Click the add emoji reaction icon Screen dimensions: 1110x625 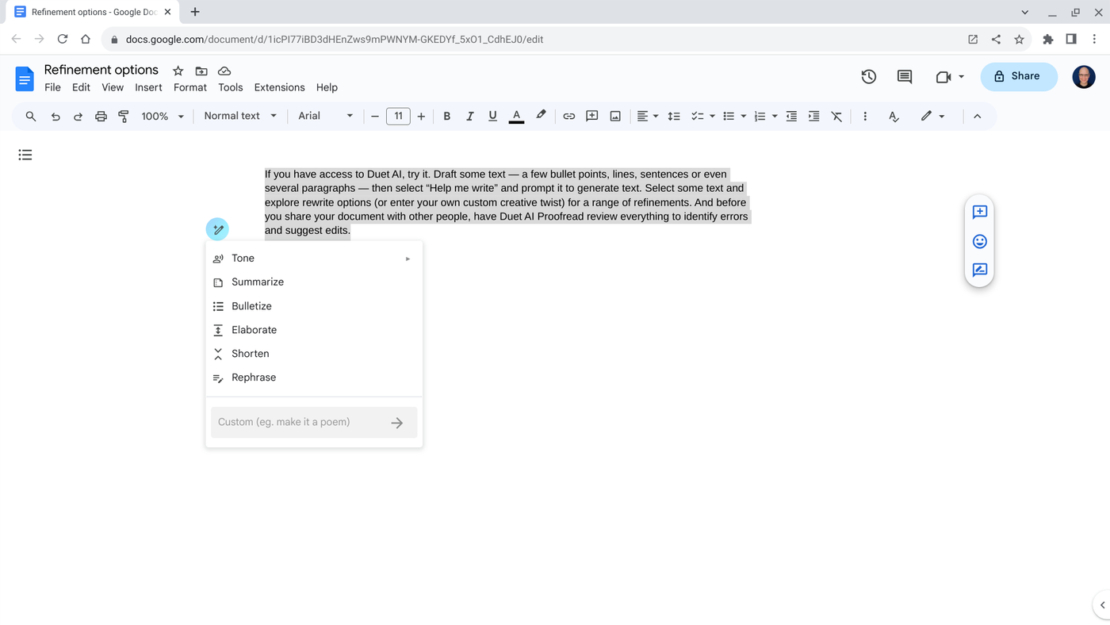click(979, 241)
